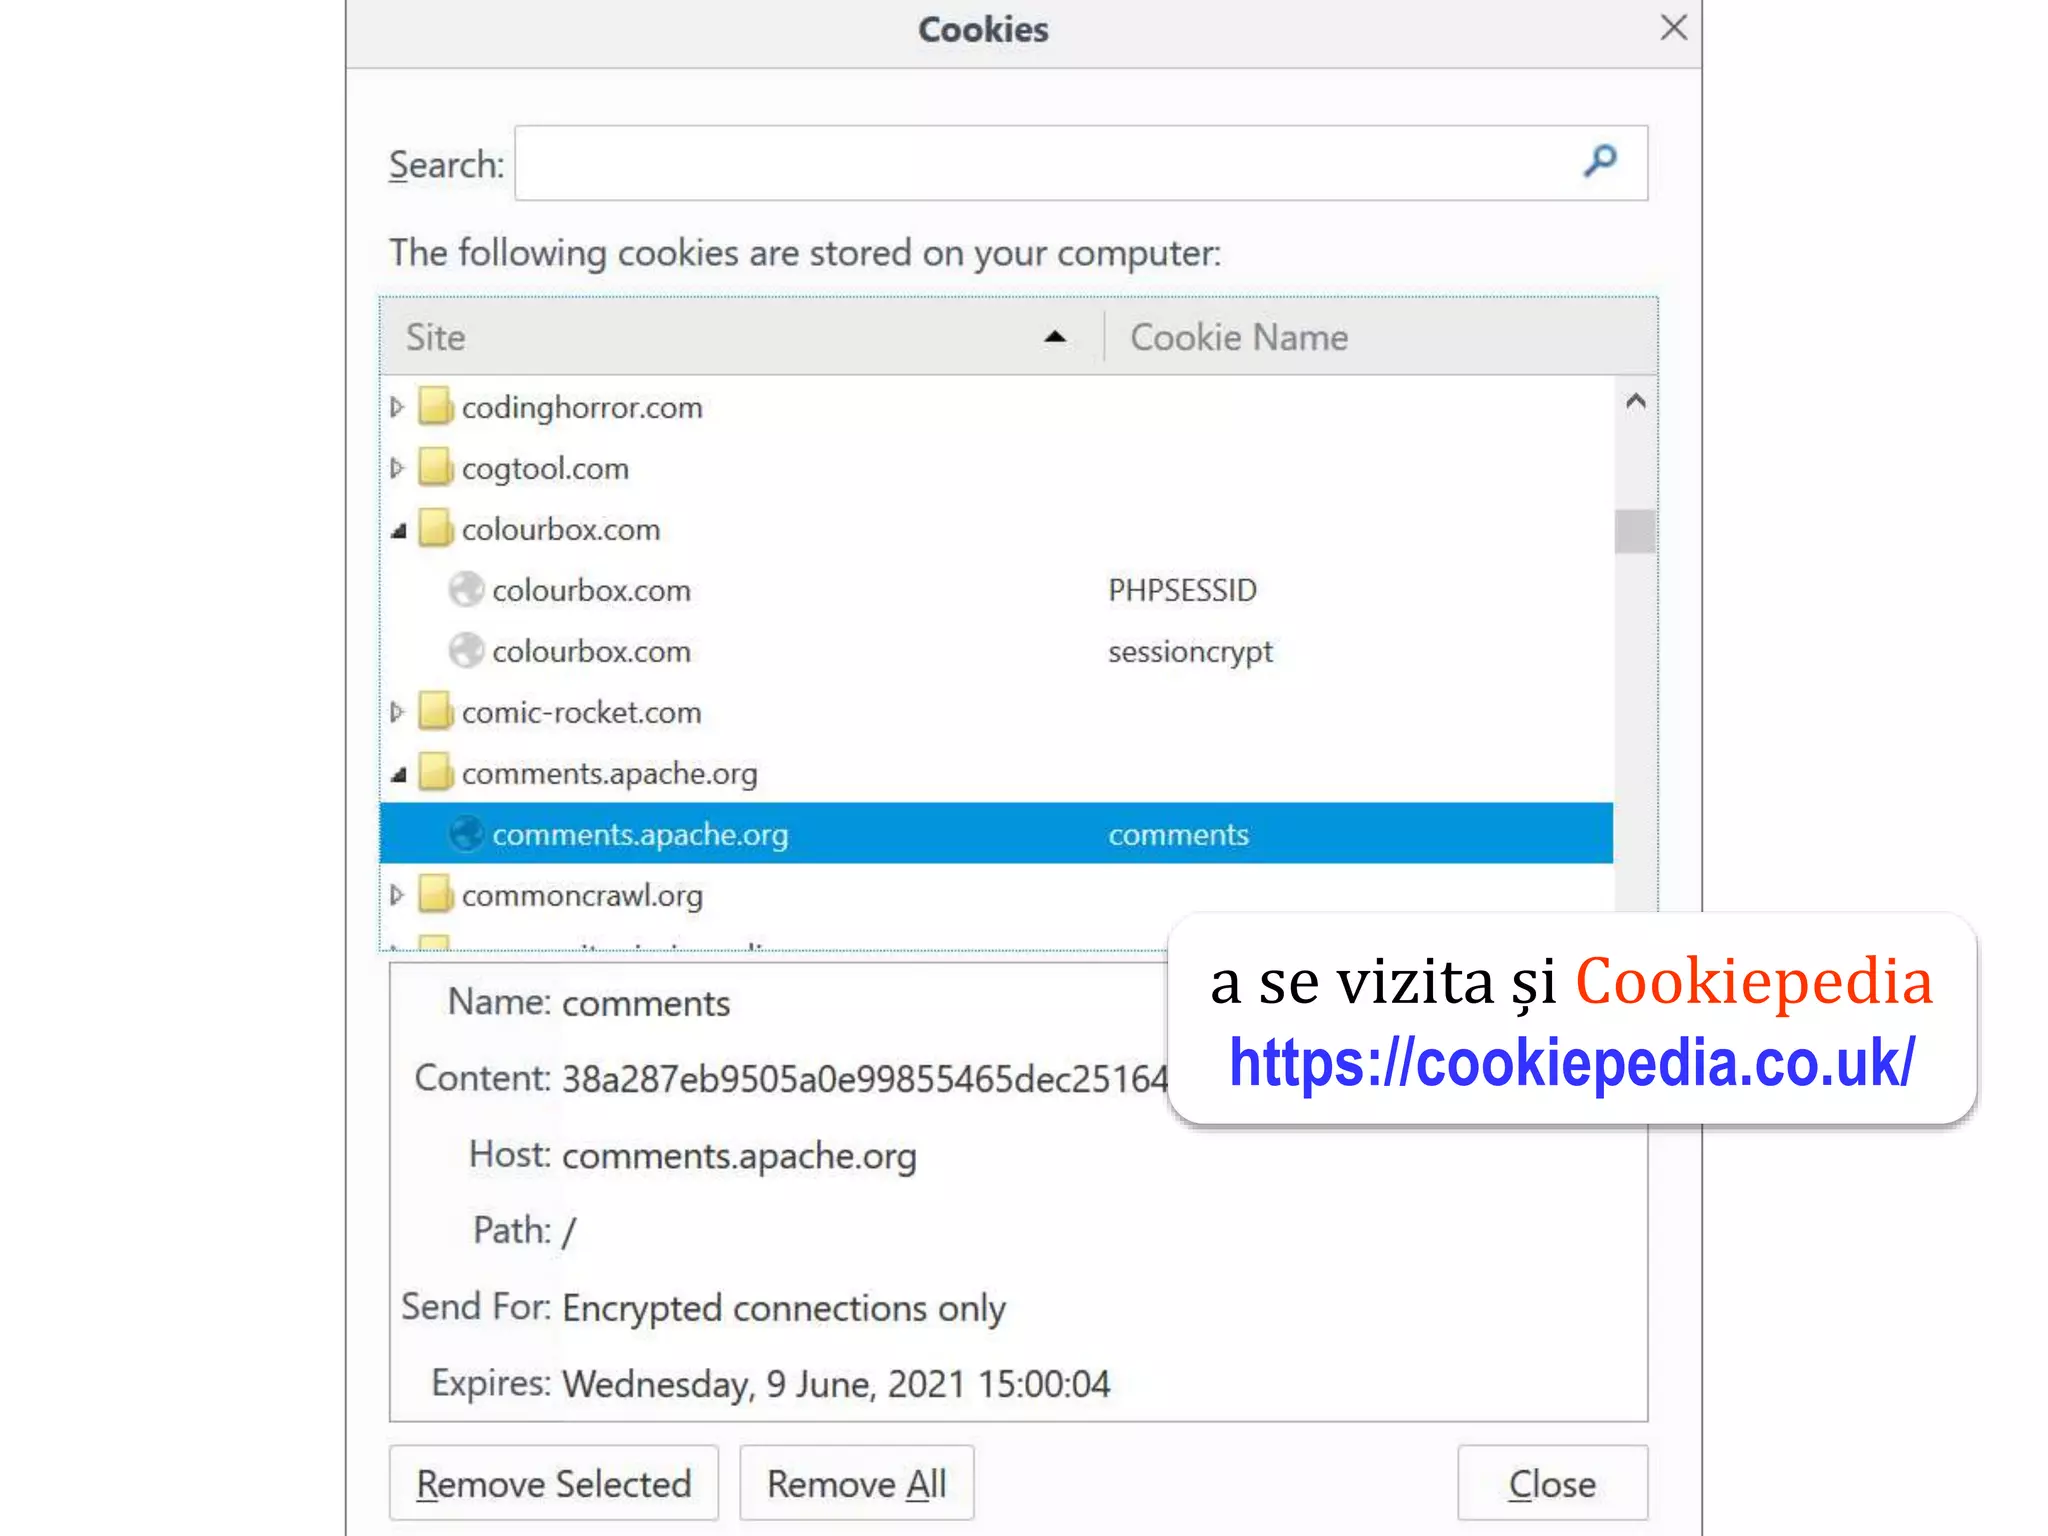The width and height of the screenshot is (2048, 1536).
Task: Open the cookiepedia.co.uk link
Action: [x=1571, y=1063]
